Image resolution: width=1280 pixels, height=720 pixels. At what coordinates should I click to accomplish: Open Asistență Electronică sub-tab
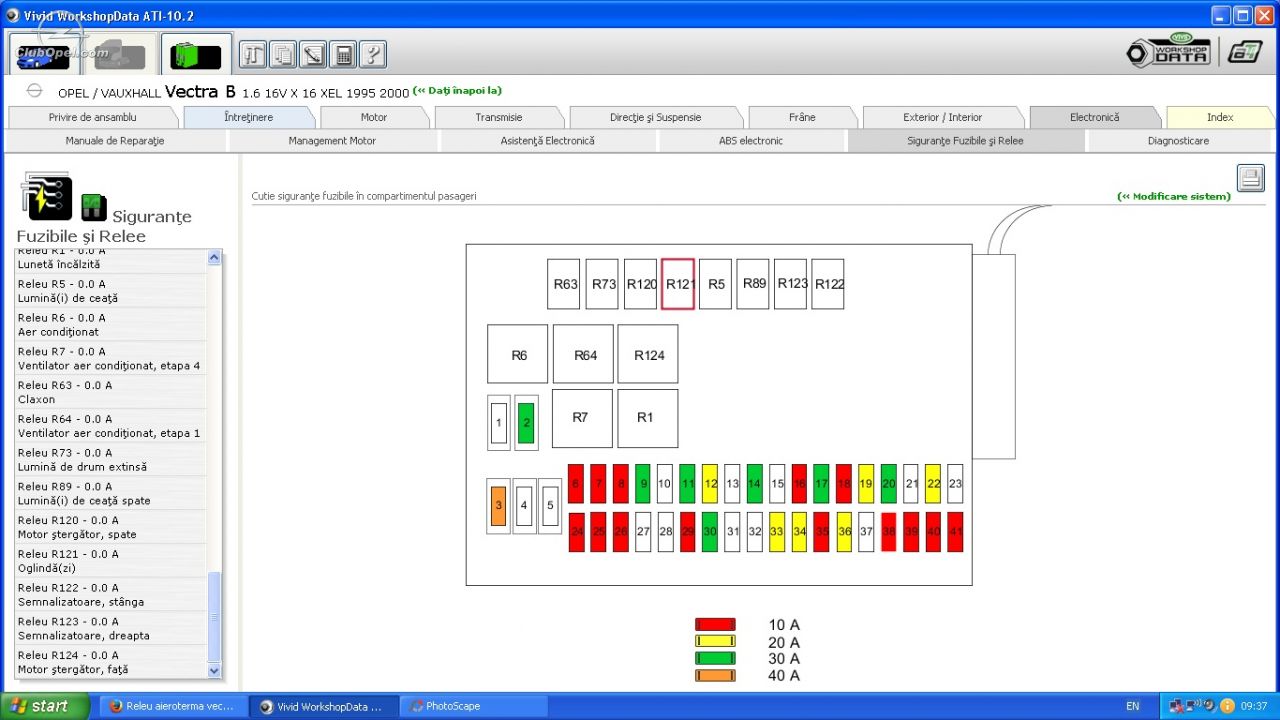(547, 141)
